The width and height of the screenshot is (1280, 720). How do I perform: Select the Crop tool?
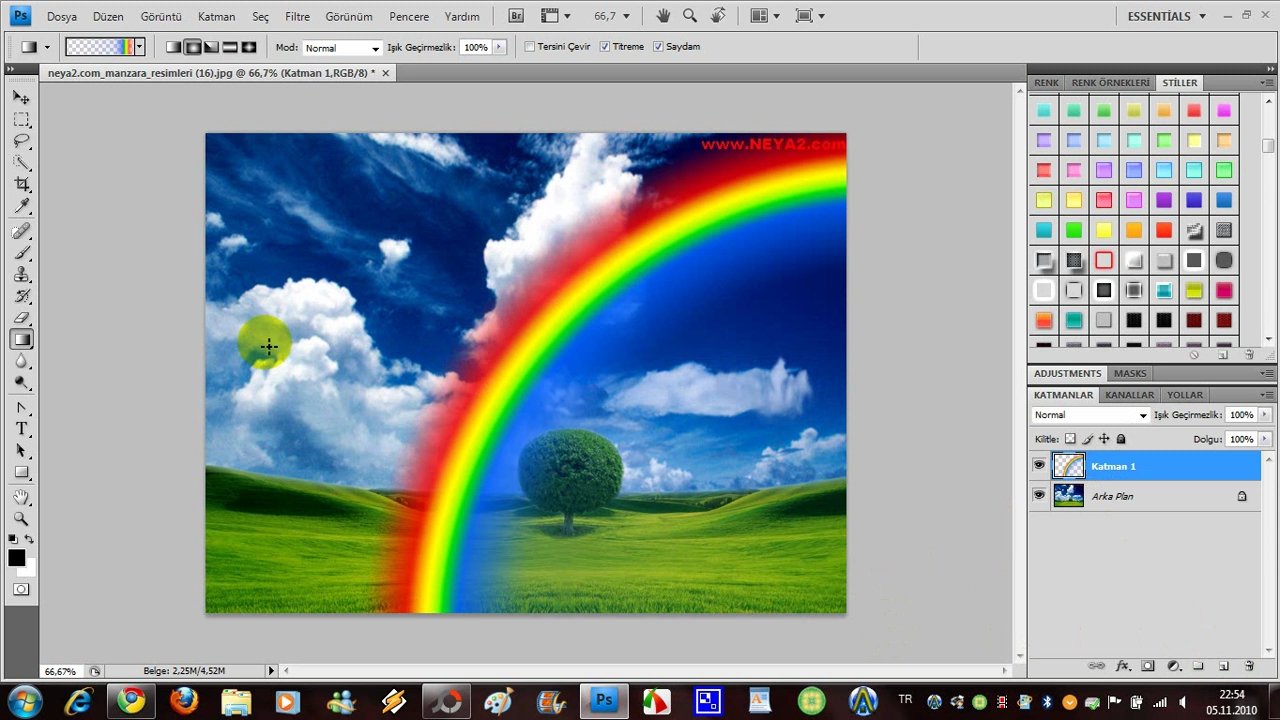tap(21, 185)
